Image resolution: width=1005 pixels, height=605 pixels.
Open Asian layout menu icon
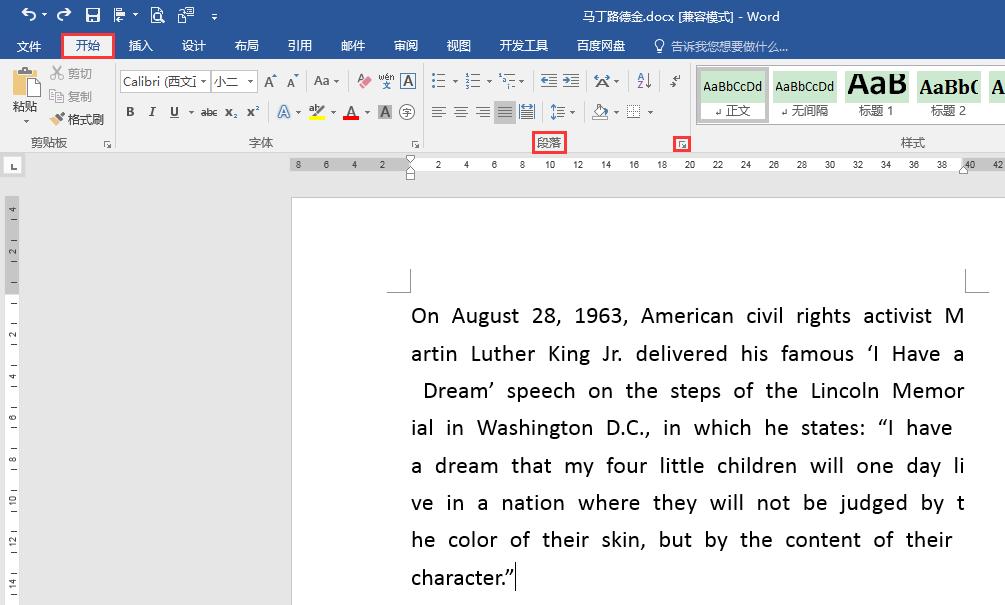pos(602,81)
